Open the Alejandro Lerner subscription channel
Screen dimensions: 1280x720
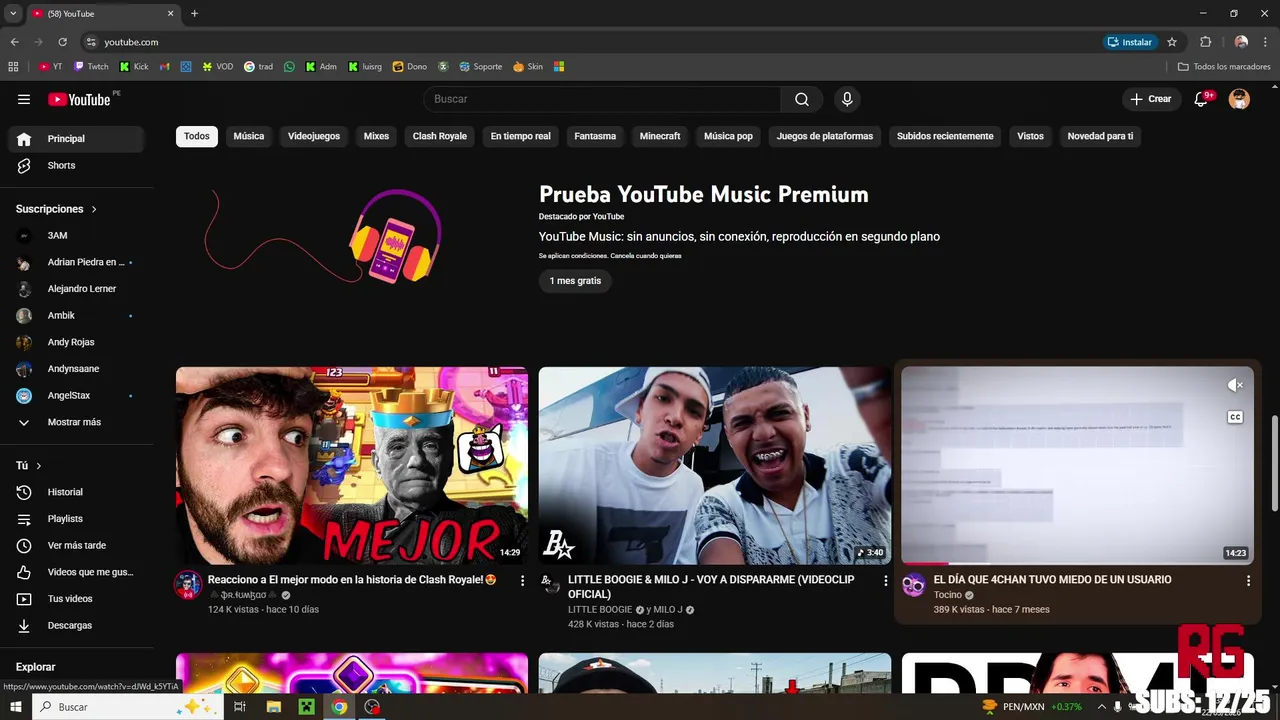76,289
